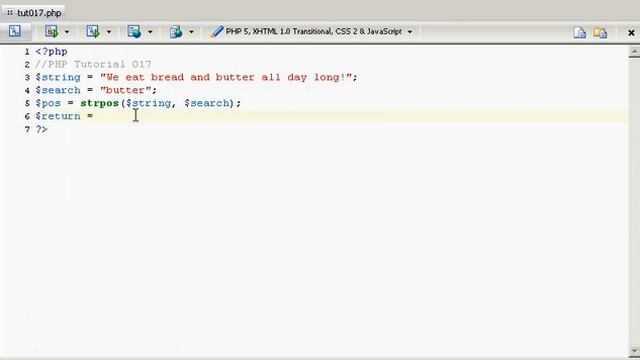This screenshot has width=640, height=360.
Task: Click on the "<?php" opening tag
Action: (51, 52)
